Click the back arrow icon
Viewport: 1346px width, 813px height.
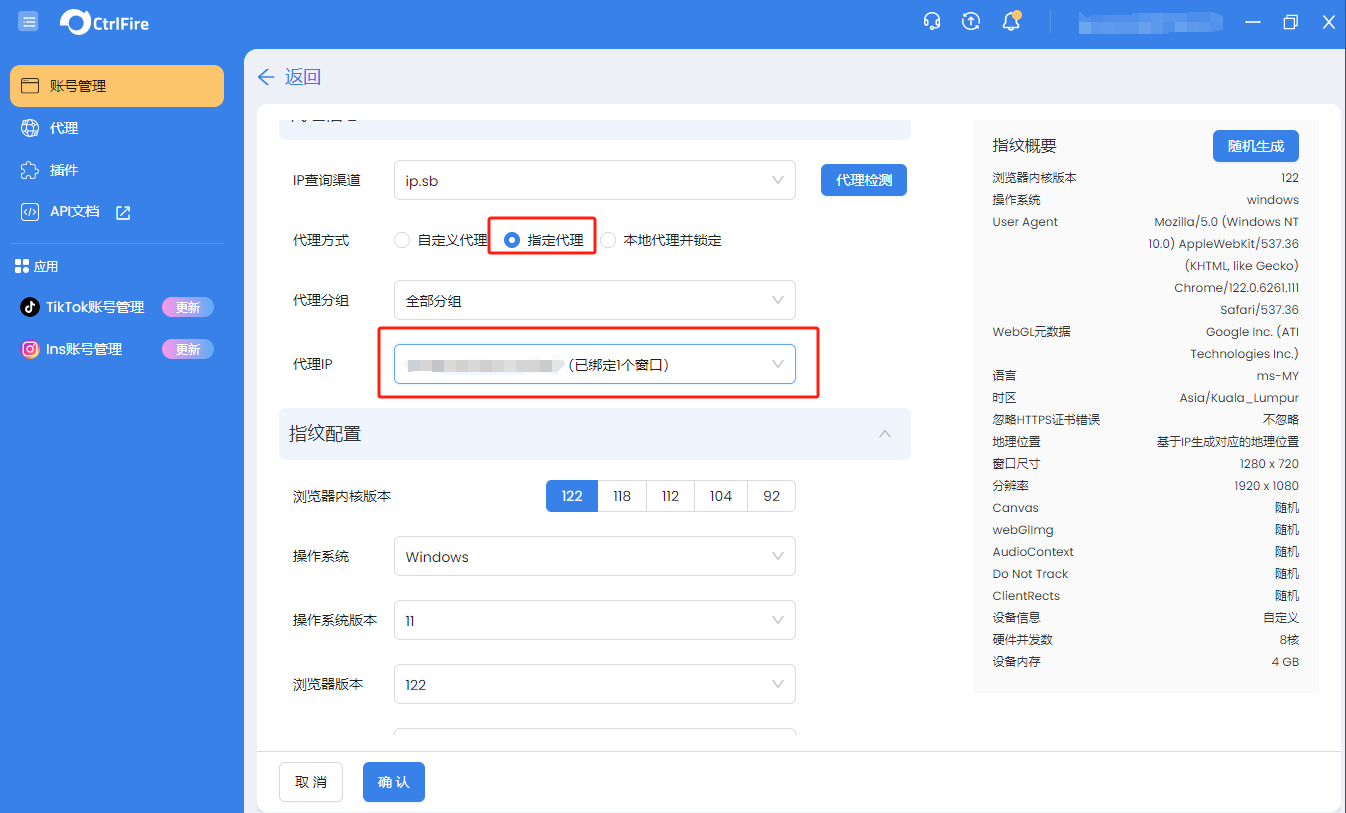click(266, 77)
